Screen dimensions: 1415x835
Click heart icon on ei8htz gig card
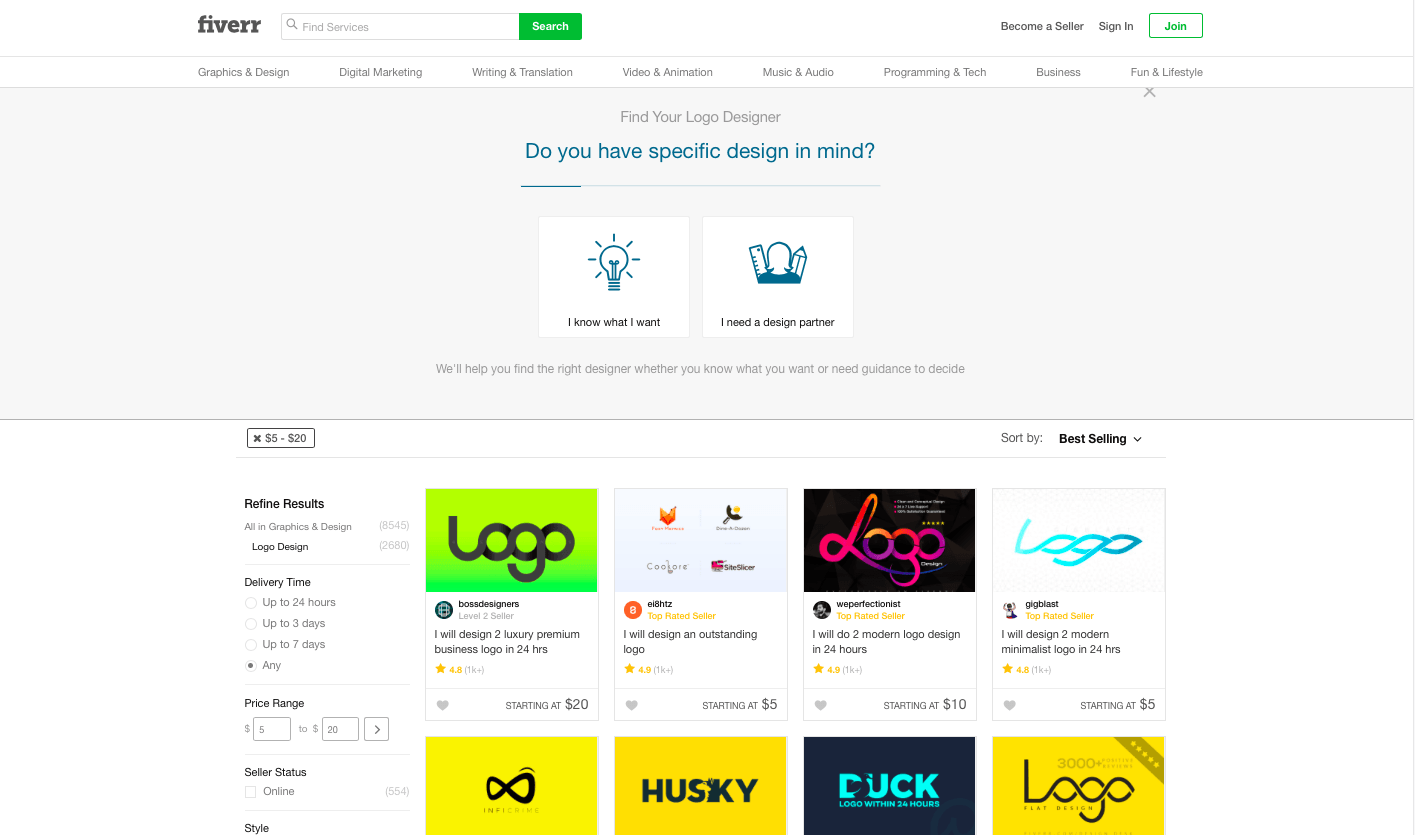click(x=632, y=705)
